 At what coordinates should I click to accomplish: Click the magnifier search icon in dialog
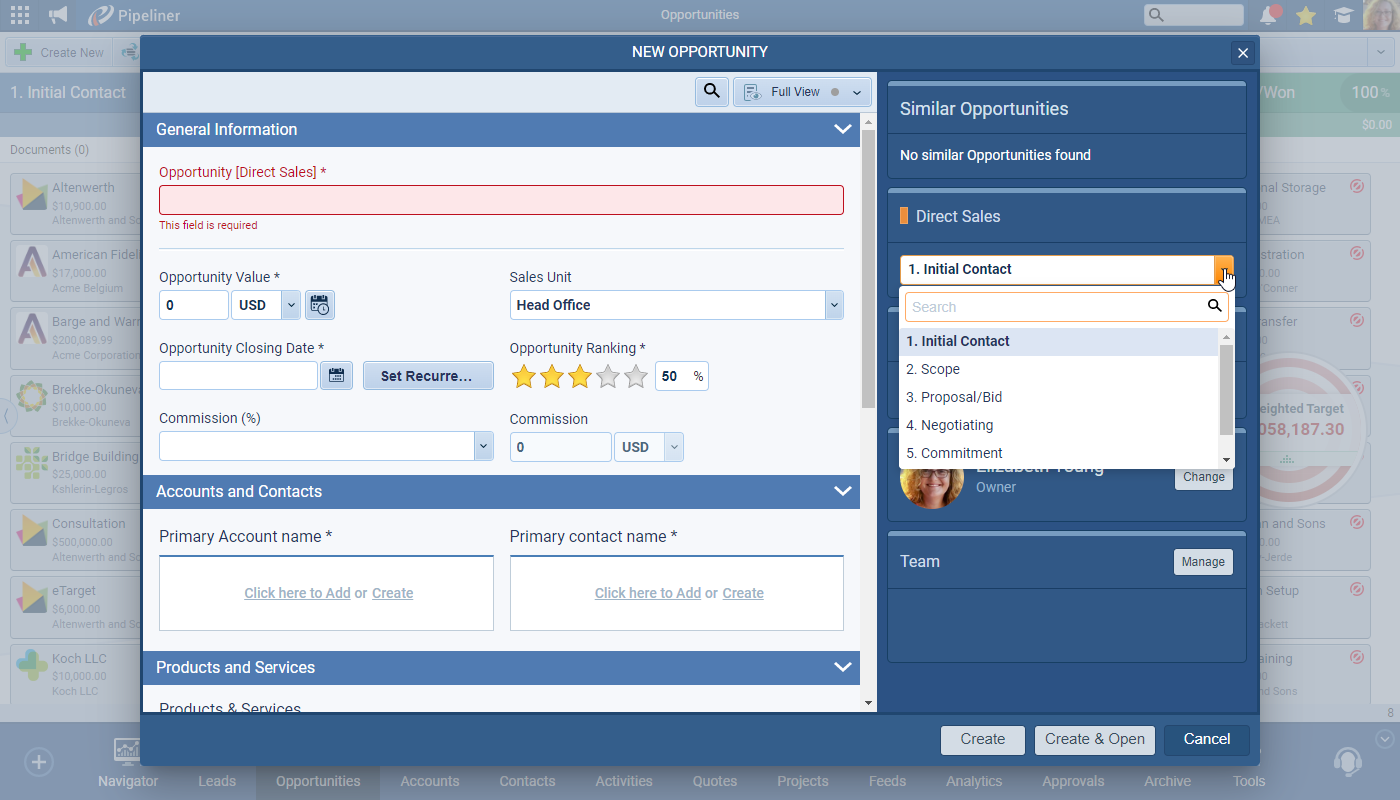711,92
